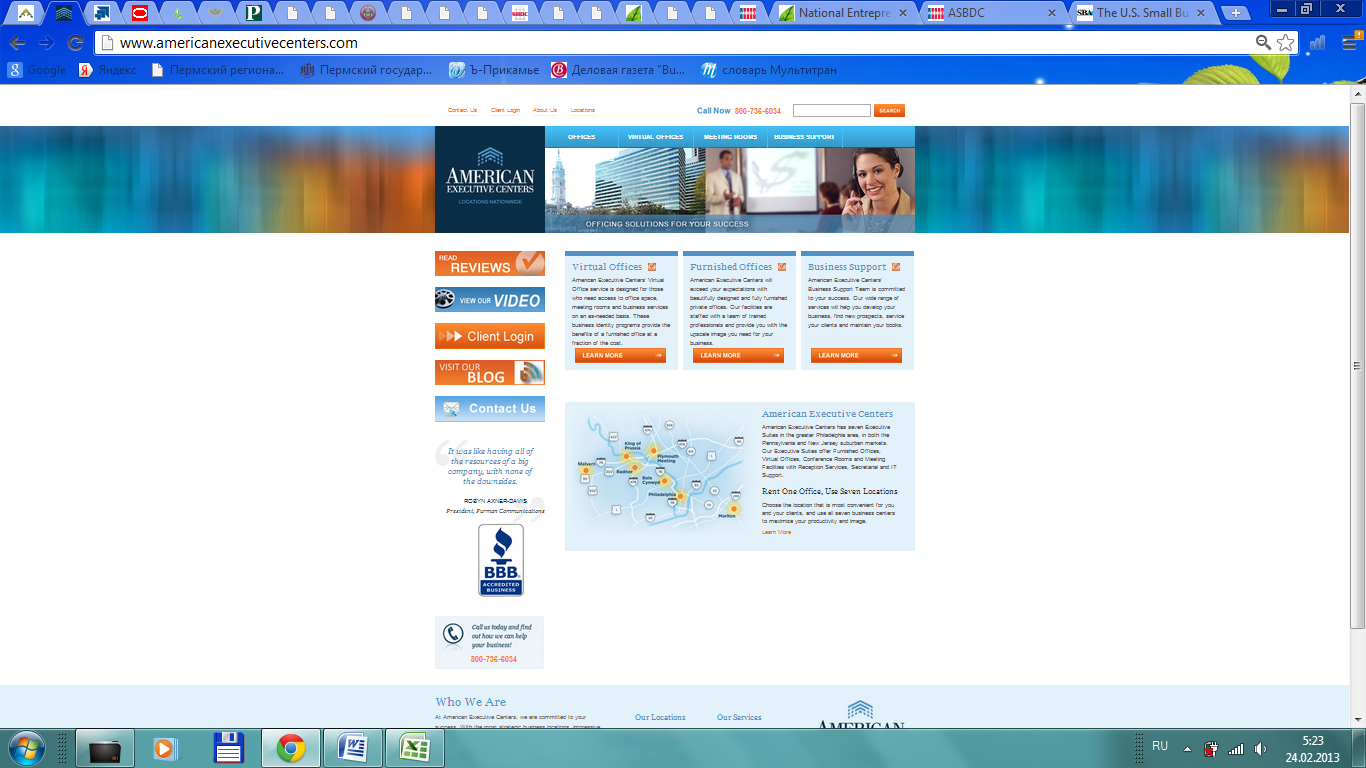Open the MEETING ROOMS navigation menu
Image resolution: width=1366 pixels, height=768 pixels.
point(730,137)
